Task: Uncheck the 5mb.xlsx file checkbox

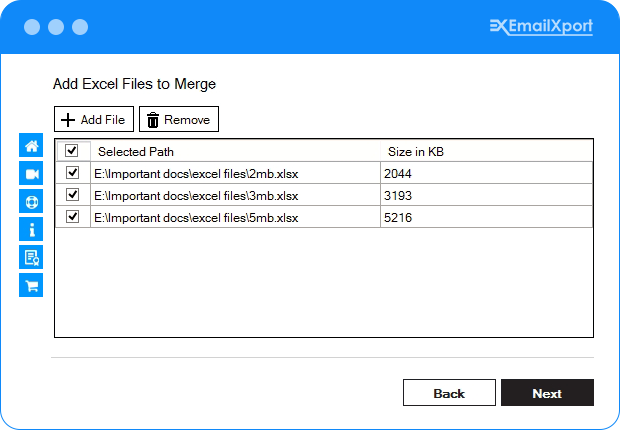Action: point(72,217)
